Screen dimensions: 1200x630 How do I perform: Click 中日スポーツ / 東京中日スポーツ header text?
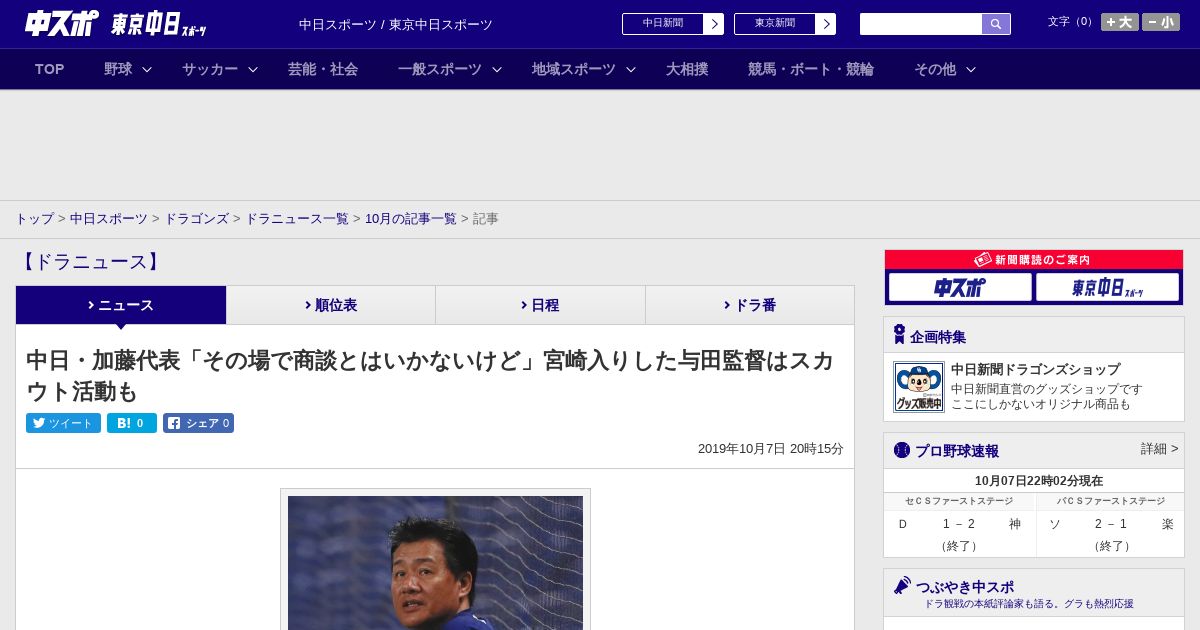click(x=396, y=24)
